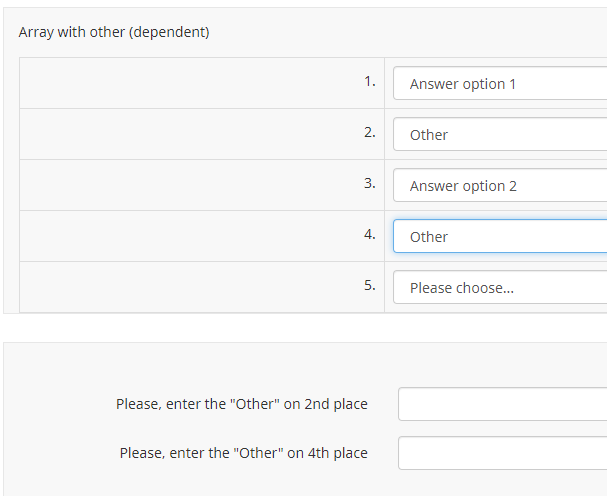
Task: Focus the Other on 2nd place text field
Action: pyautogui.click(x=502, y=404)
